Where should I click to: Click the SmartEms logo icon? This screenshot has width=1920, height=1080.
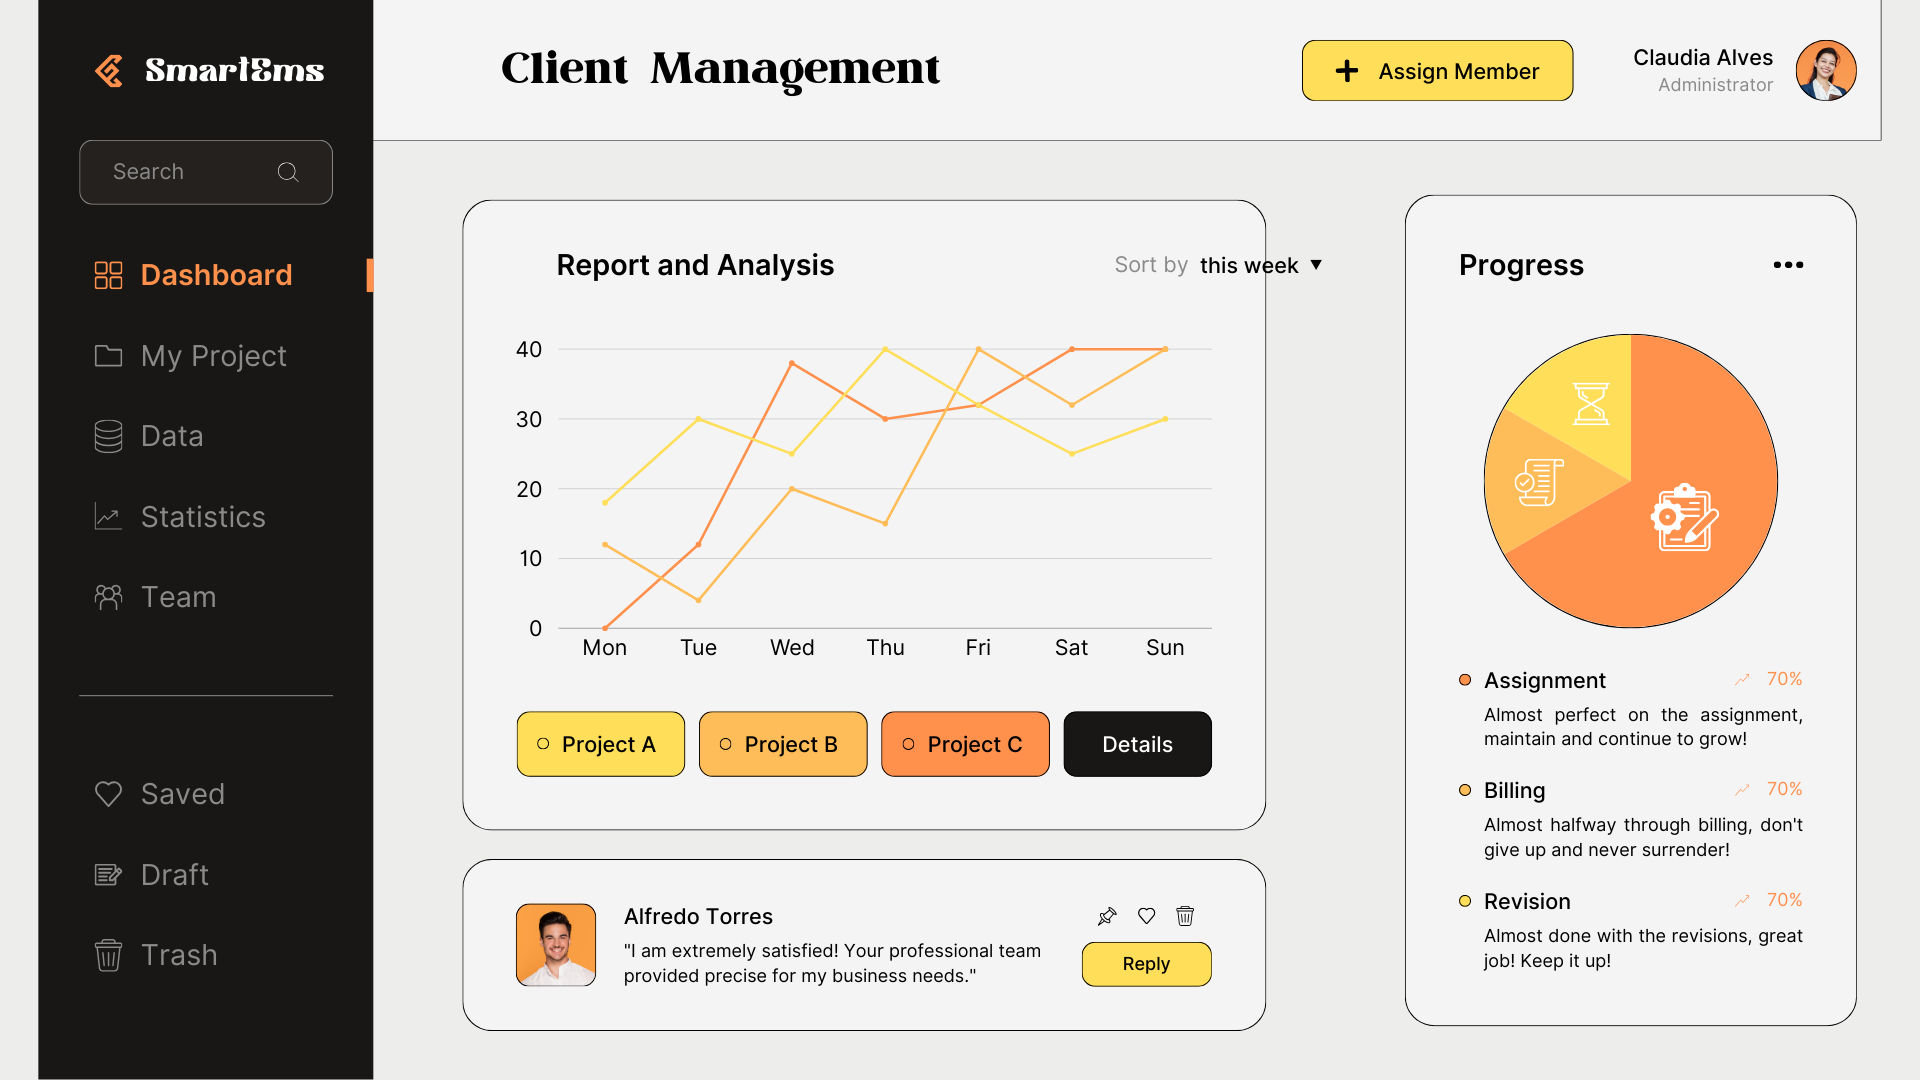109,71
